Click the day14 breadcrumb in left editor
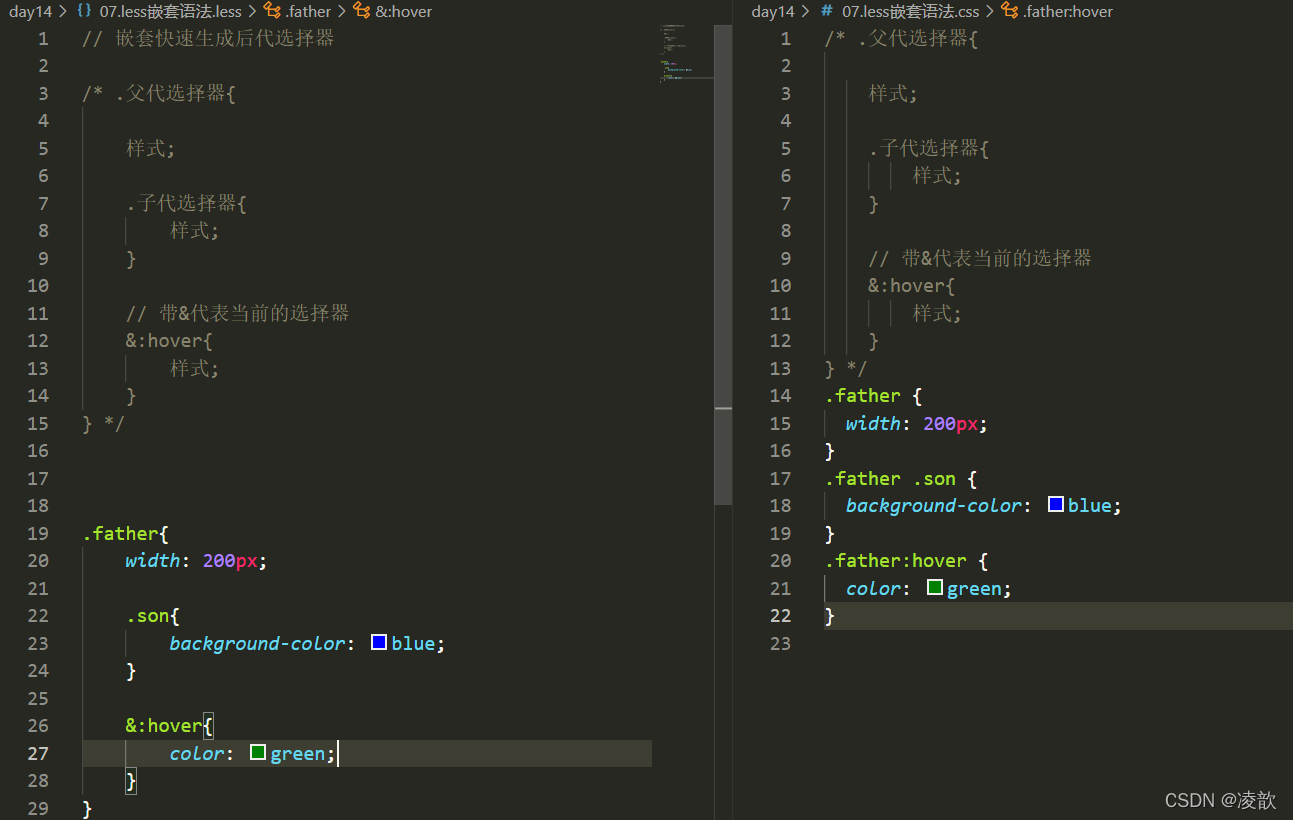The height and width of the screenshot is (820, 1293). [x=30, y=11]
